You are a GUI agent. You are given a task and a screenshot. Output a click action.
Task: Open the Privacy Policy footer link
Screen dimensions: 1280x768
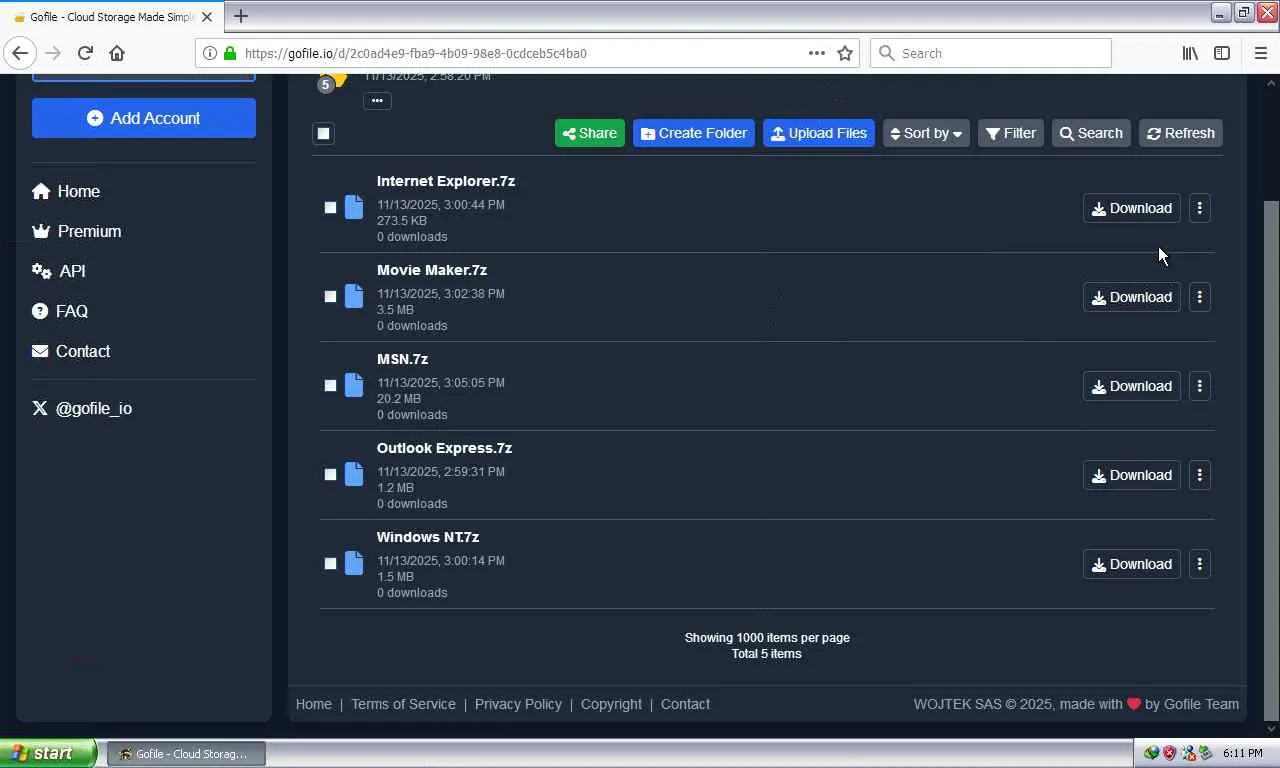point(518,704)
